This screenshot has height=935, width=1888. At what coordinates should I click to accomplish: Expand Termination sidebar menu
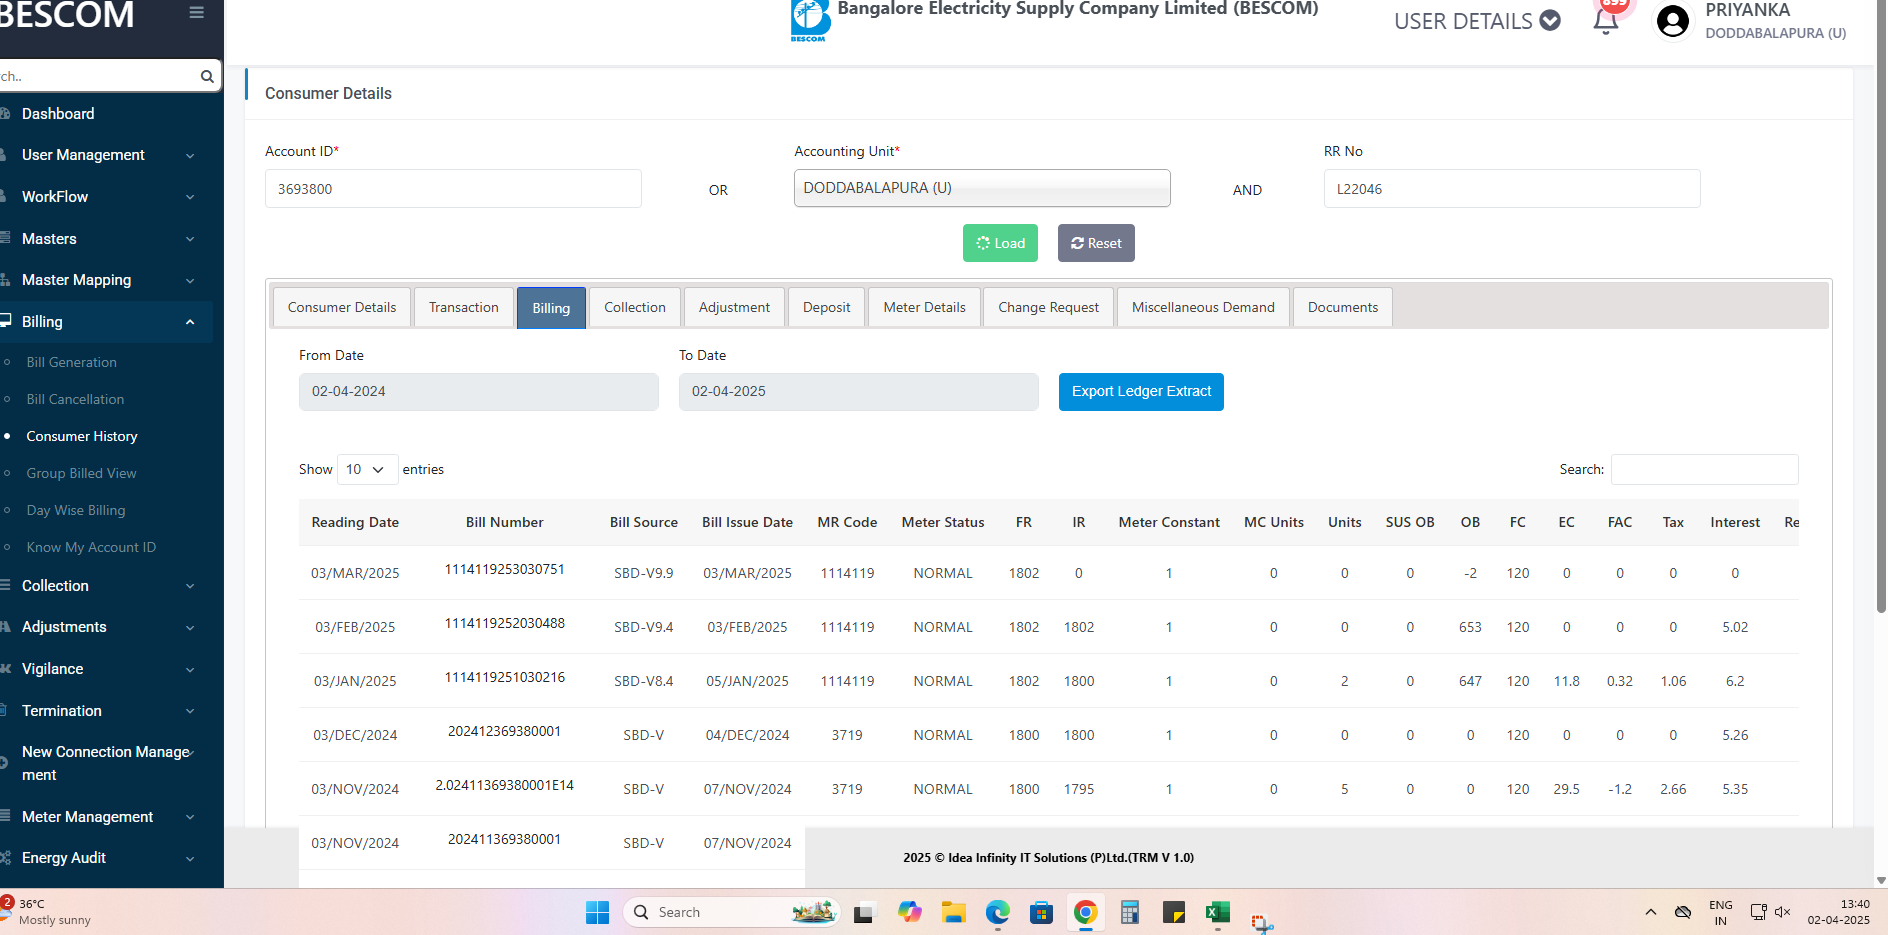click(x=106, y=711)
